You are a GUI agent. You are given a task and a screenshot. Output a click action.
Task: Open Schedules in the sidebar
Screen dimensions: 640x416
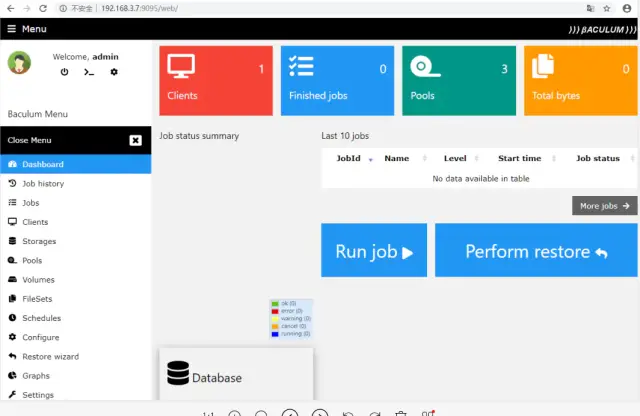pyautogui.click(x=76, y=318)
